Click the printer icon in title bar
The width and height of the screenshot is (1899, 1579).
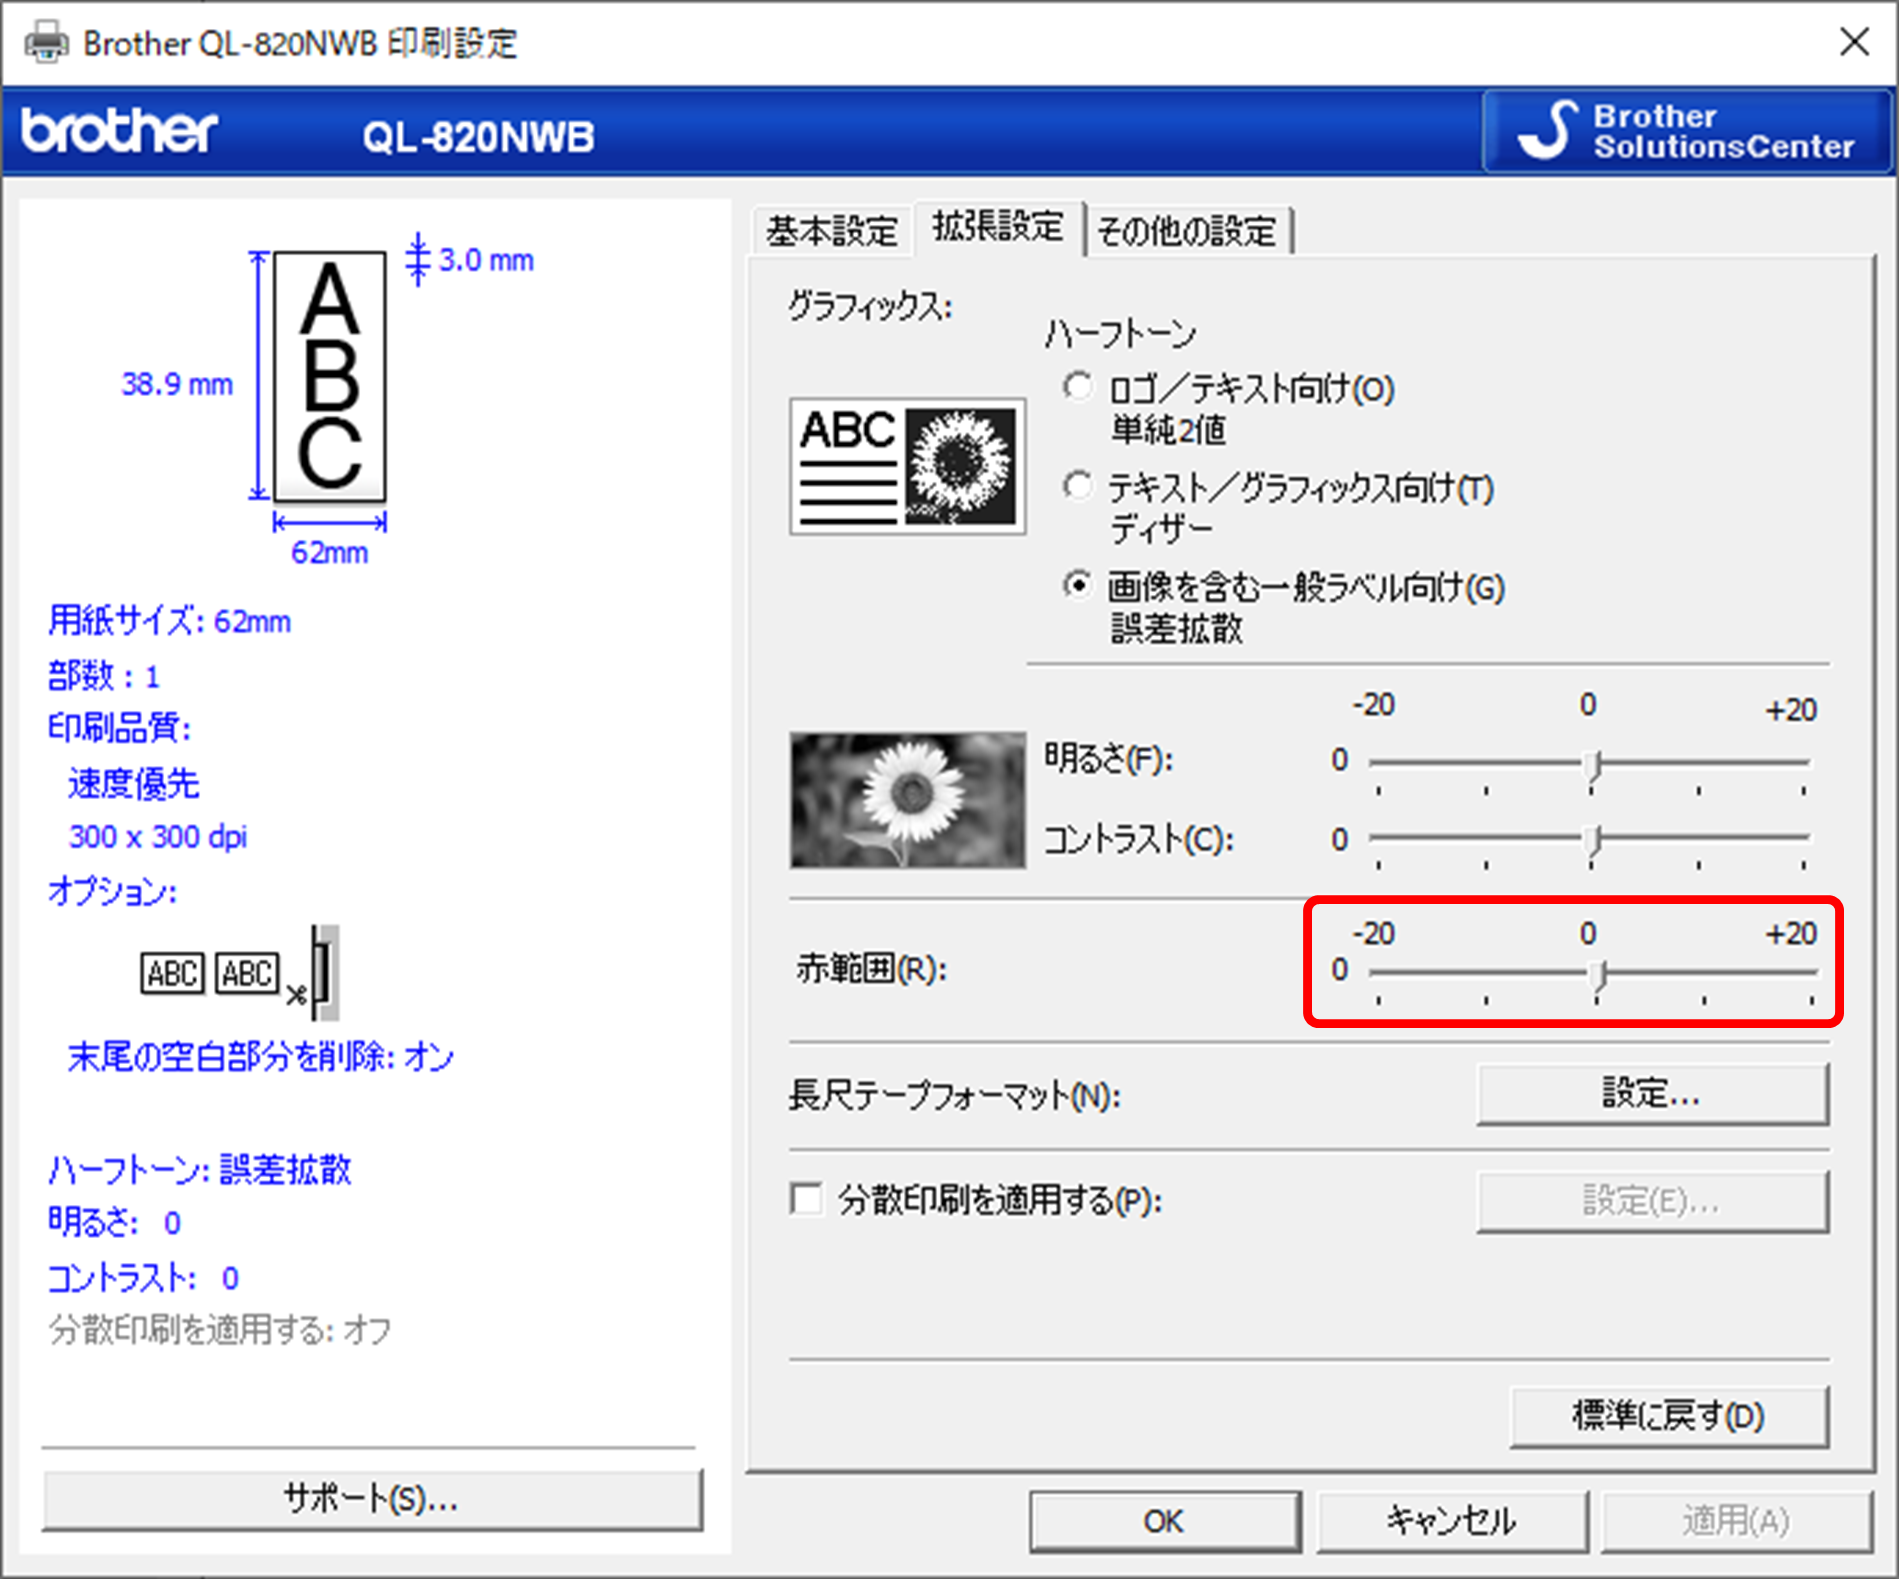click(x=46, y=43)
